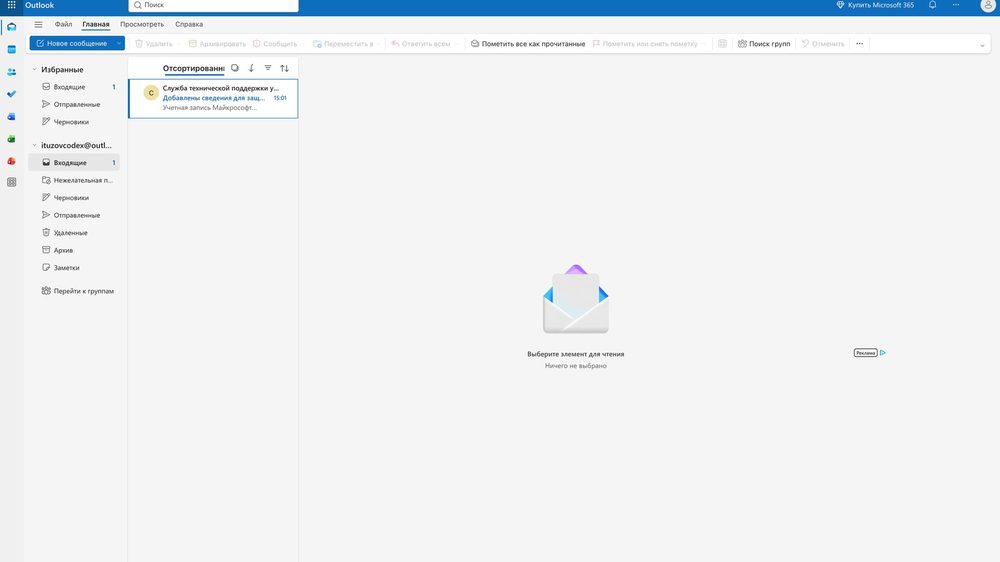Viewport: 1000px width, 562px height.
Task: Open the Word app icon
Action: click(x=11, y=117)
